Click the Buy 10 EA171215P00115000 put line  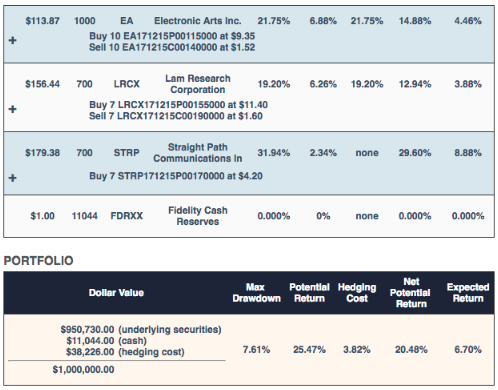tap(172, 36)
